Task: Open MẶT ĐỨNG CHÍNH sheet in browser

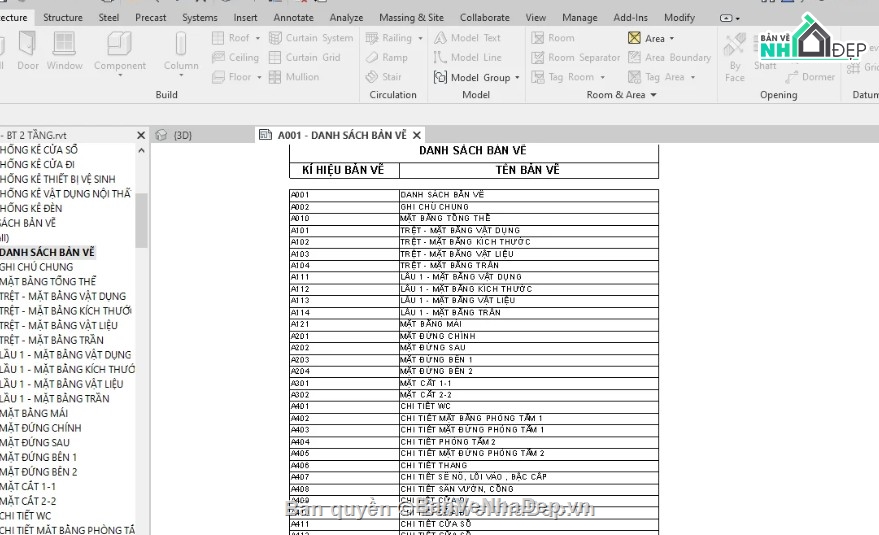Action: (x=41, y=428)
